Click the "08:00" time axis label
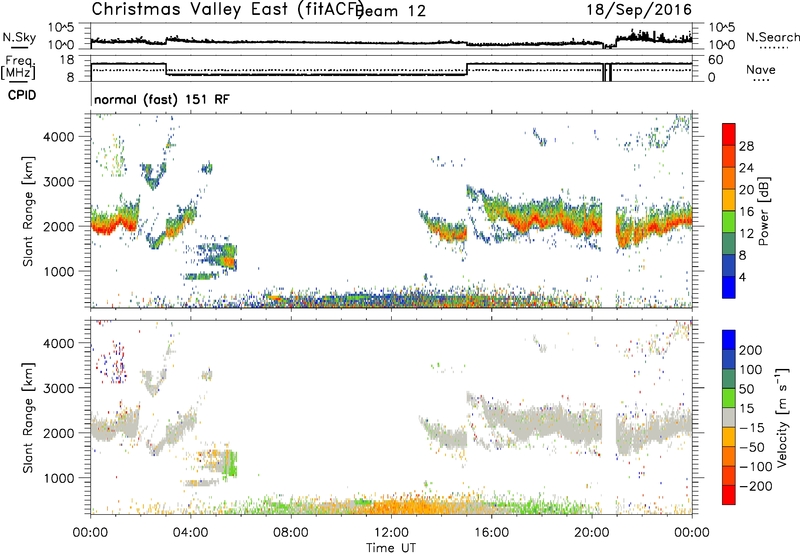This screenshot has width=800, height=554. 291,533
